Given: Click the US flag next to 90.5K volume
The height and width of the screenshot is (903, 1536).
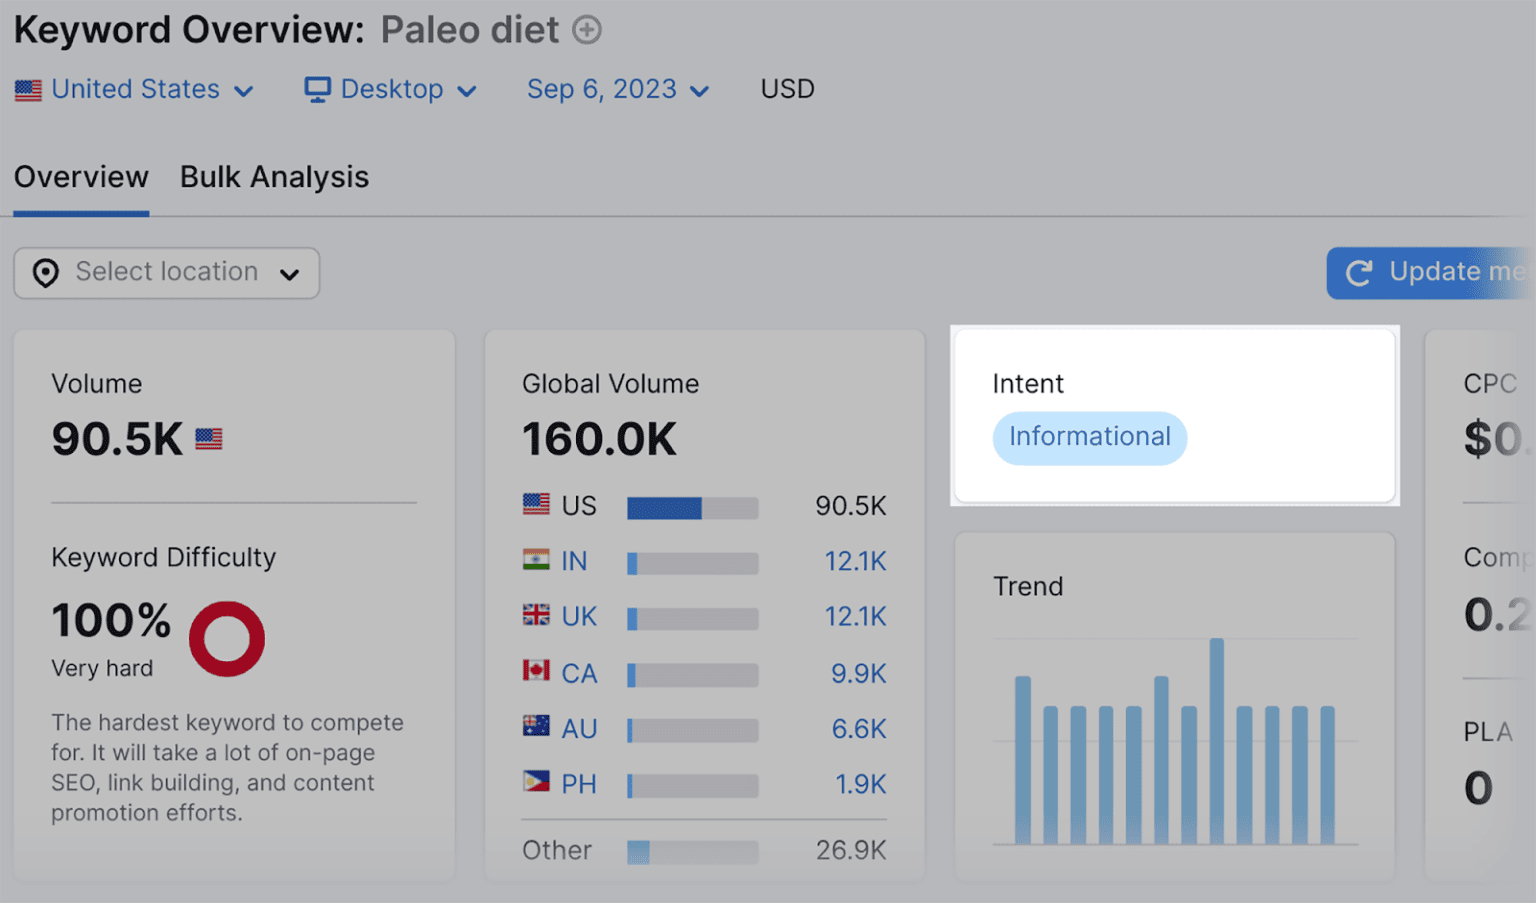Looking at the screenshot, I should [208, 438].
